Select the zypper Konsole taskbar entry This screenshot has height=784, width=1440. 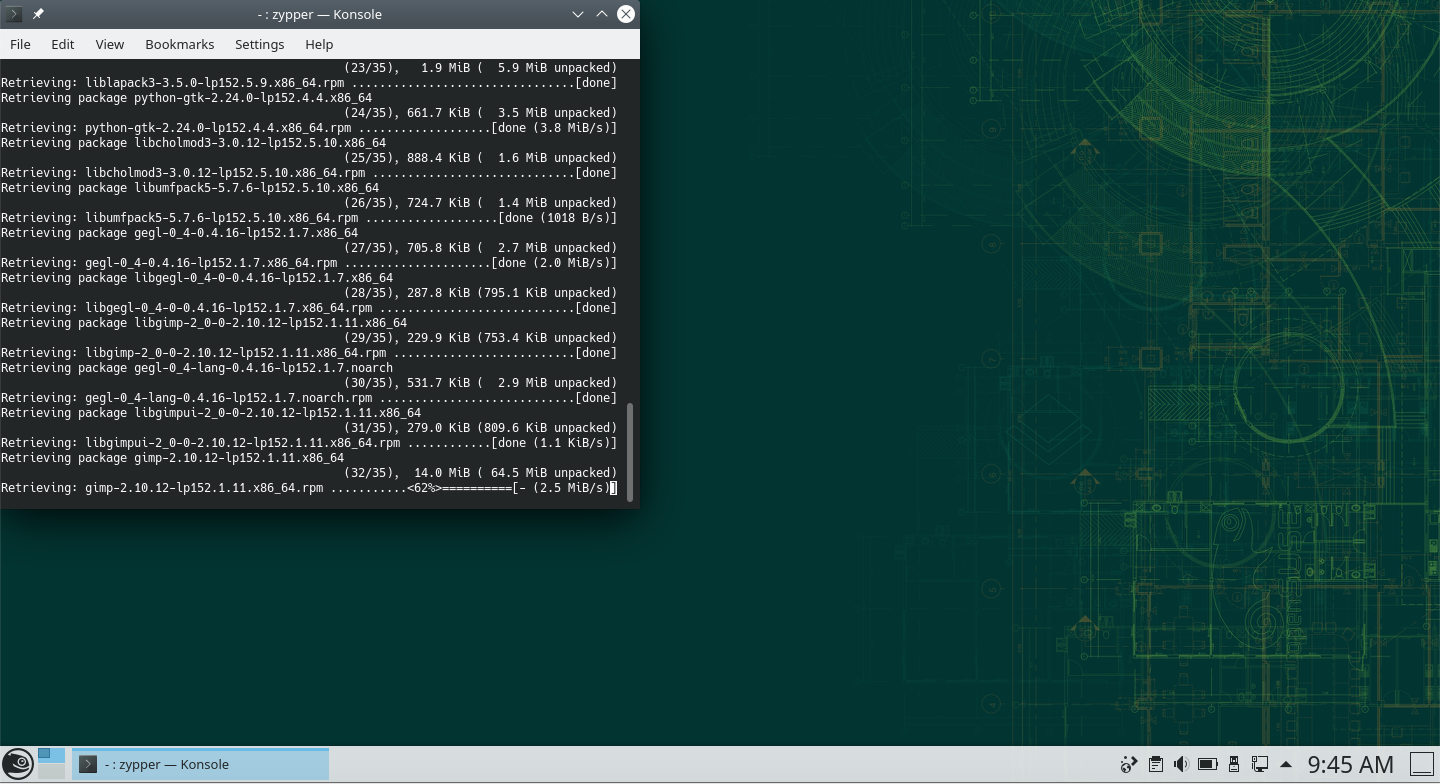200,765
